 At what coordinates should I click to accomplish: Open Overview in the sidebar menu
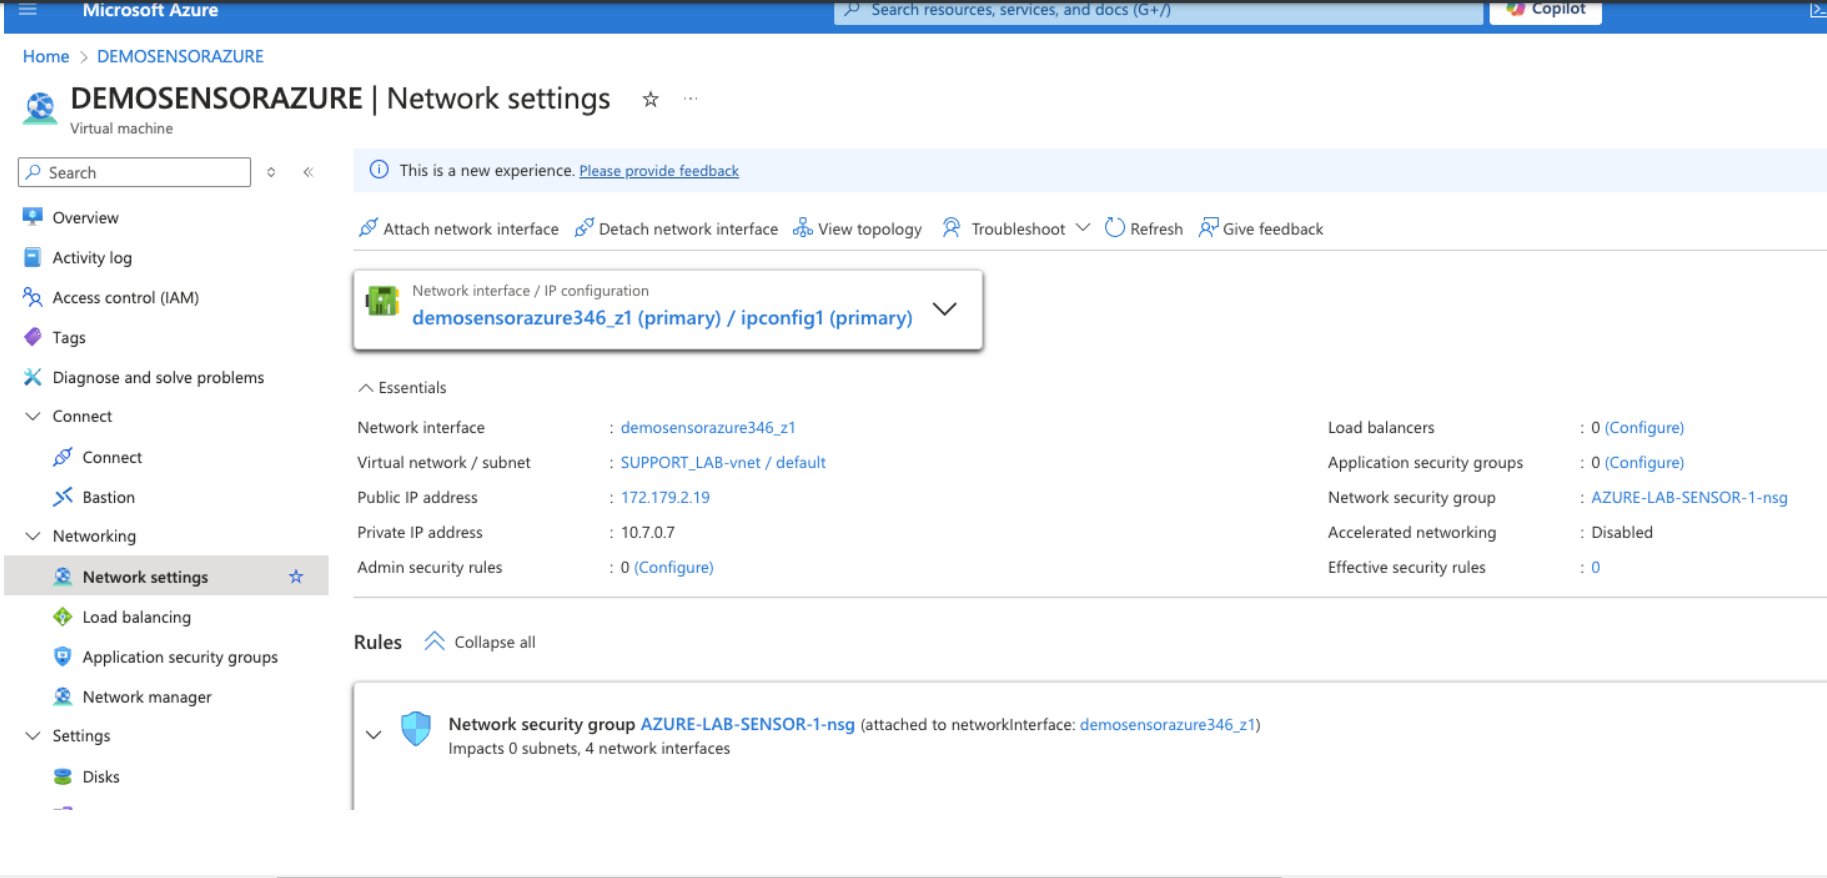point(85,218)
